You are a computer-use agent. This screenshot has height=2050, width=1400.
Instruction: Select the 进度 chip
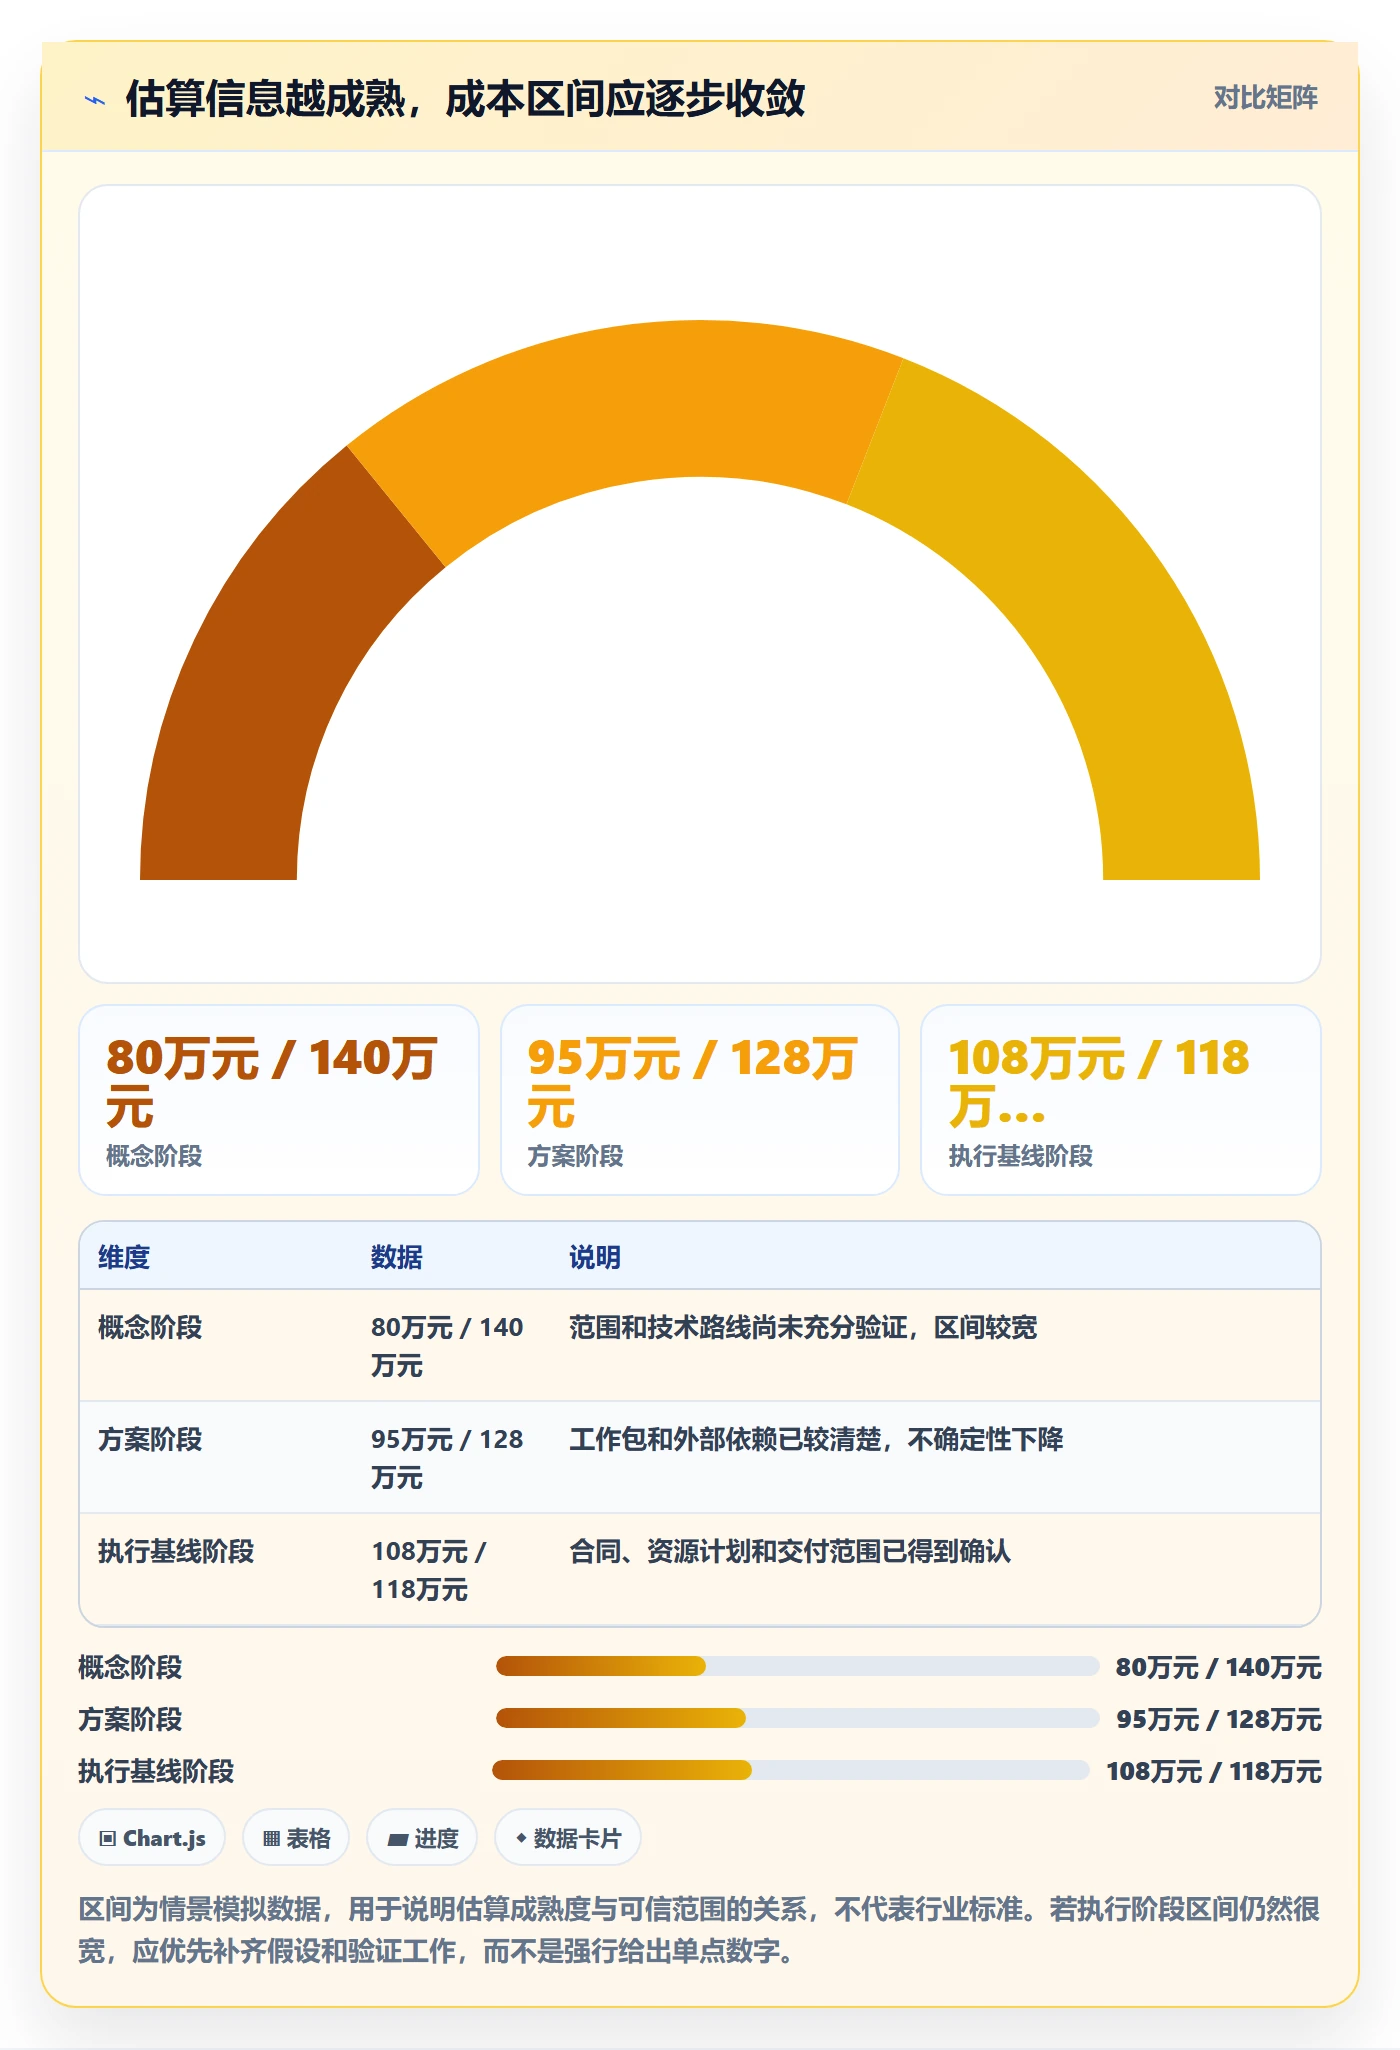pos(422,1838)
